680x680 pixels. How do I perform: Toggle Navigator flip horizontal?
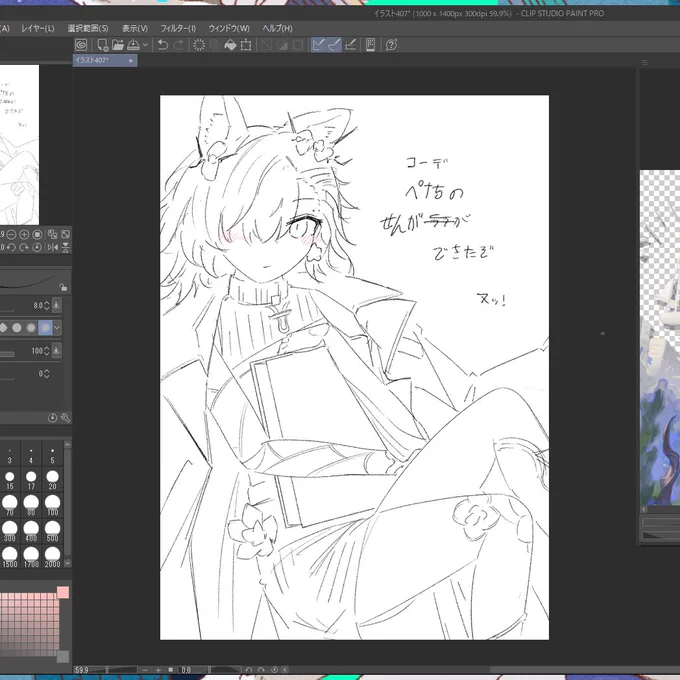(52, 247)
